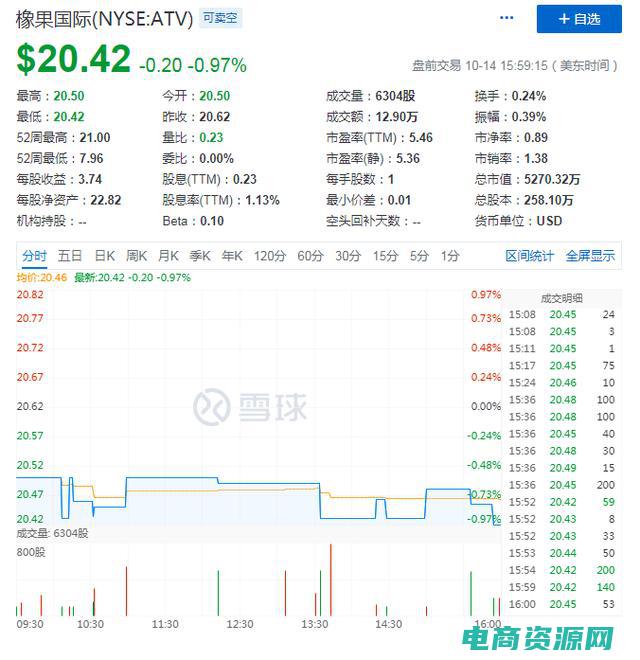The image size is (640, 660).
Task: Click the 52周最高 21.00 value
Action: (x=95, y=138)
